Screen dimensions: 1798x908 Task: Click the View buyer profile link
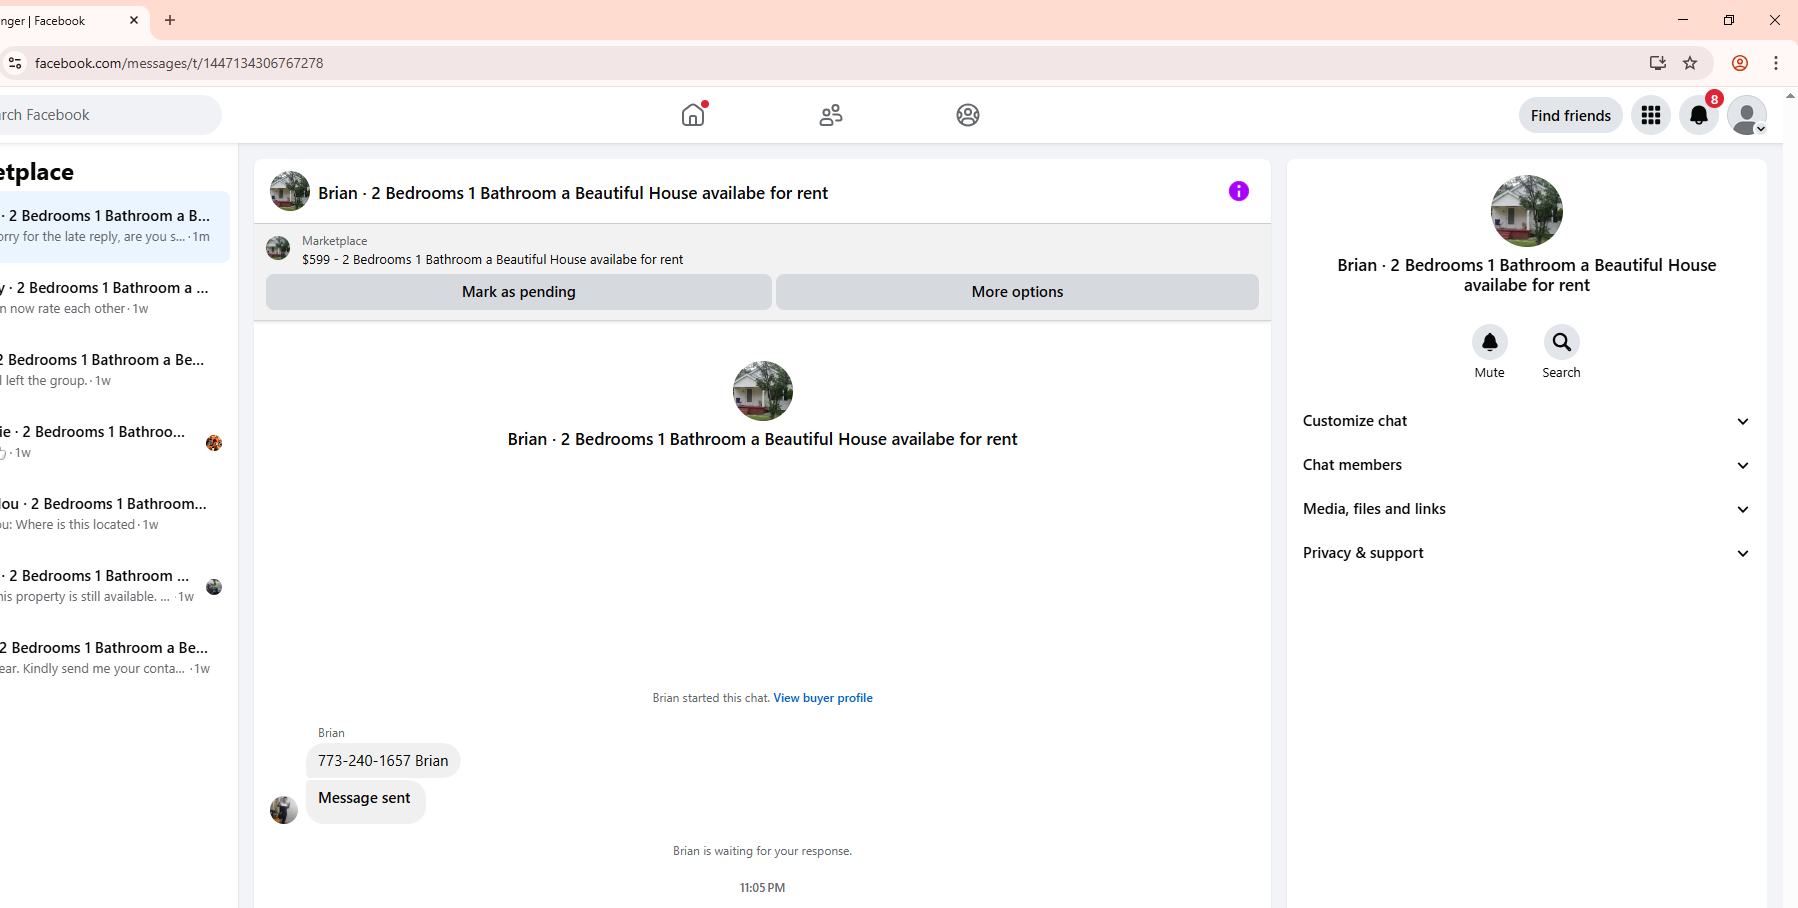tap(823, 698)
